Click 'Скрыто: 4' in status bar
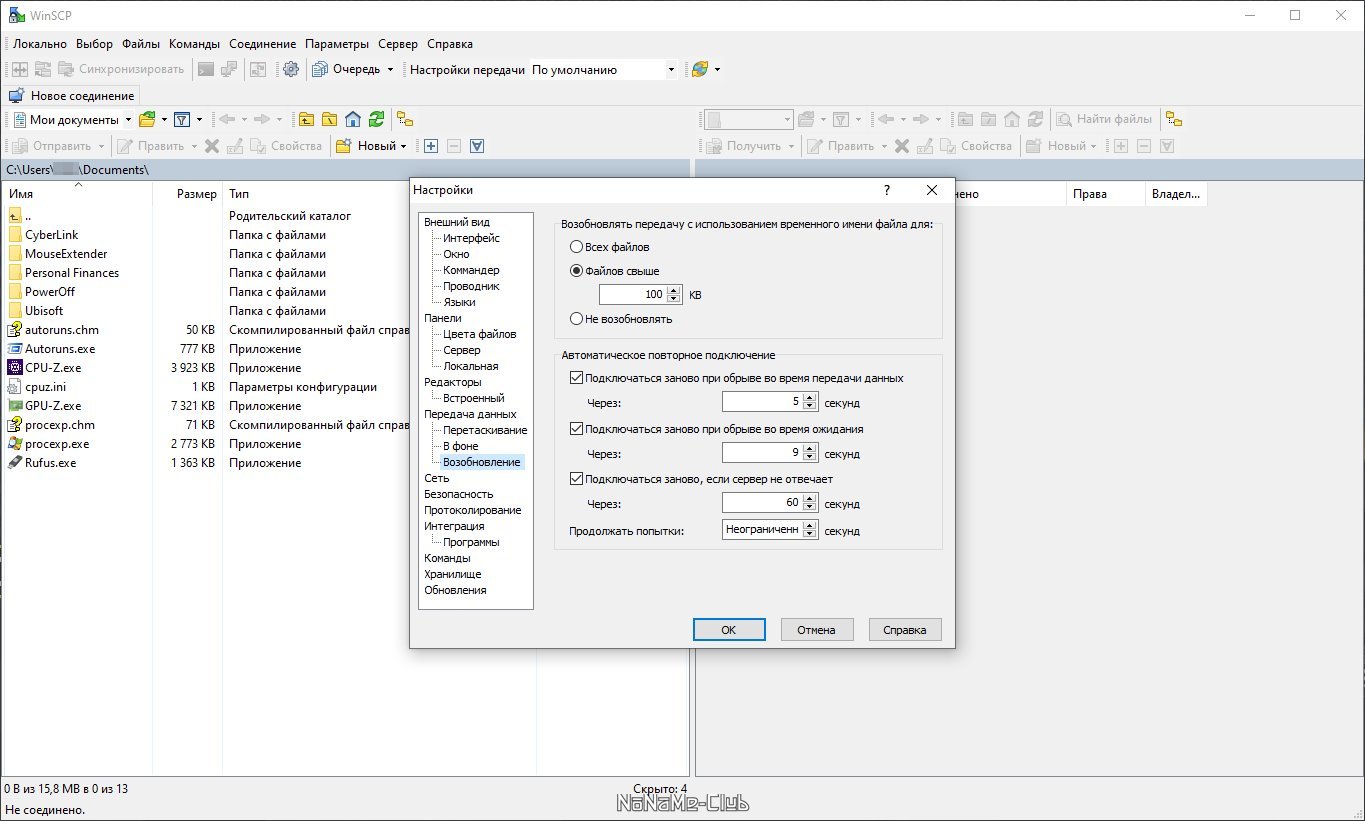This screenshot has width=1365, height=821. point(660,789)
